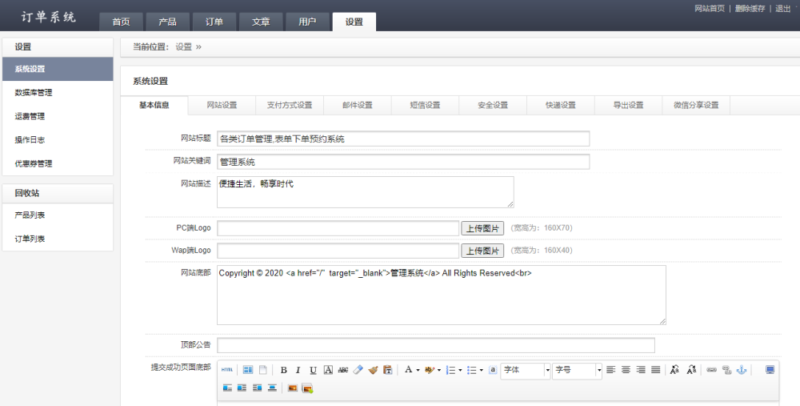Click second image layout icon in lower row

click(x=242, y=388)
